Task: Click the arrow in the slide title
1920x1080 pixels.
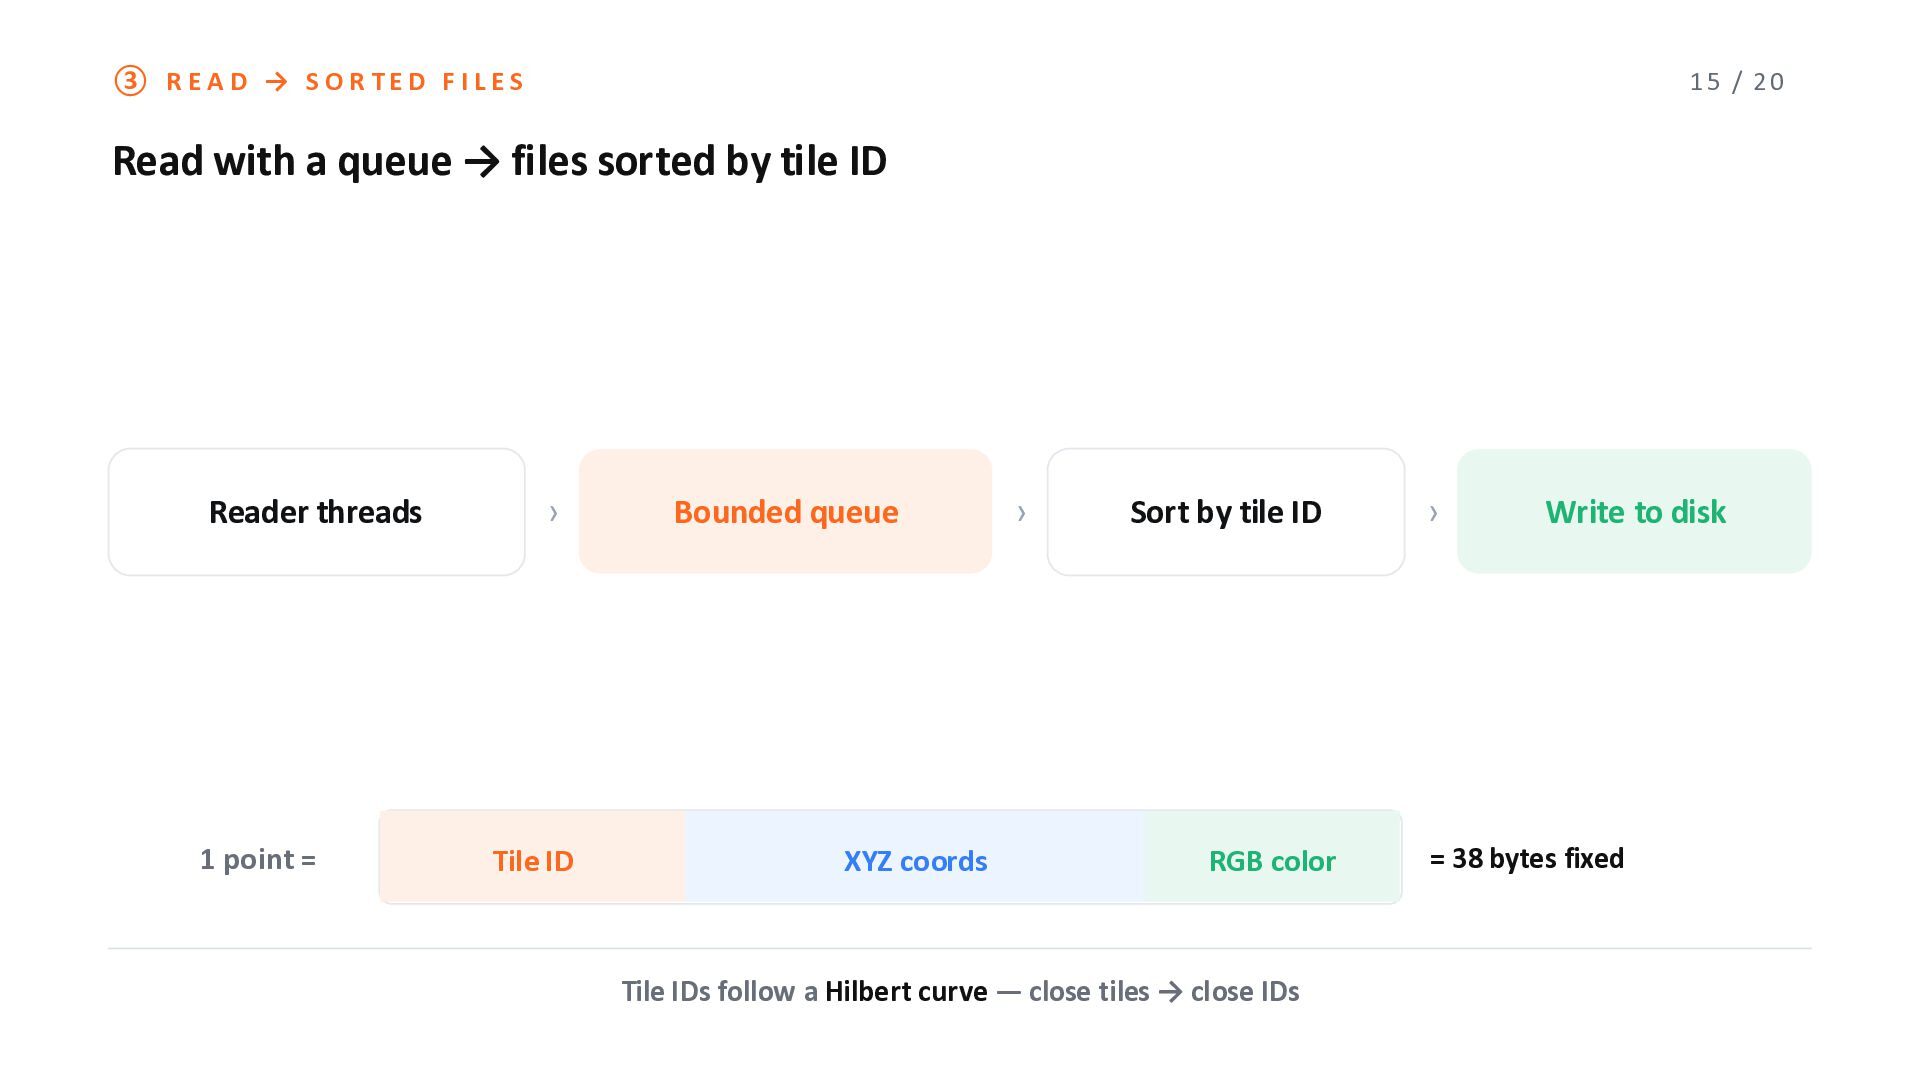Action: click(x=482, y=162)
